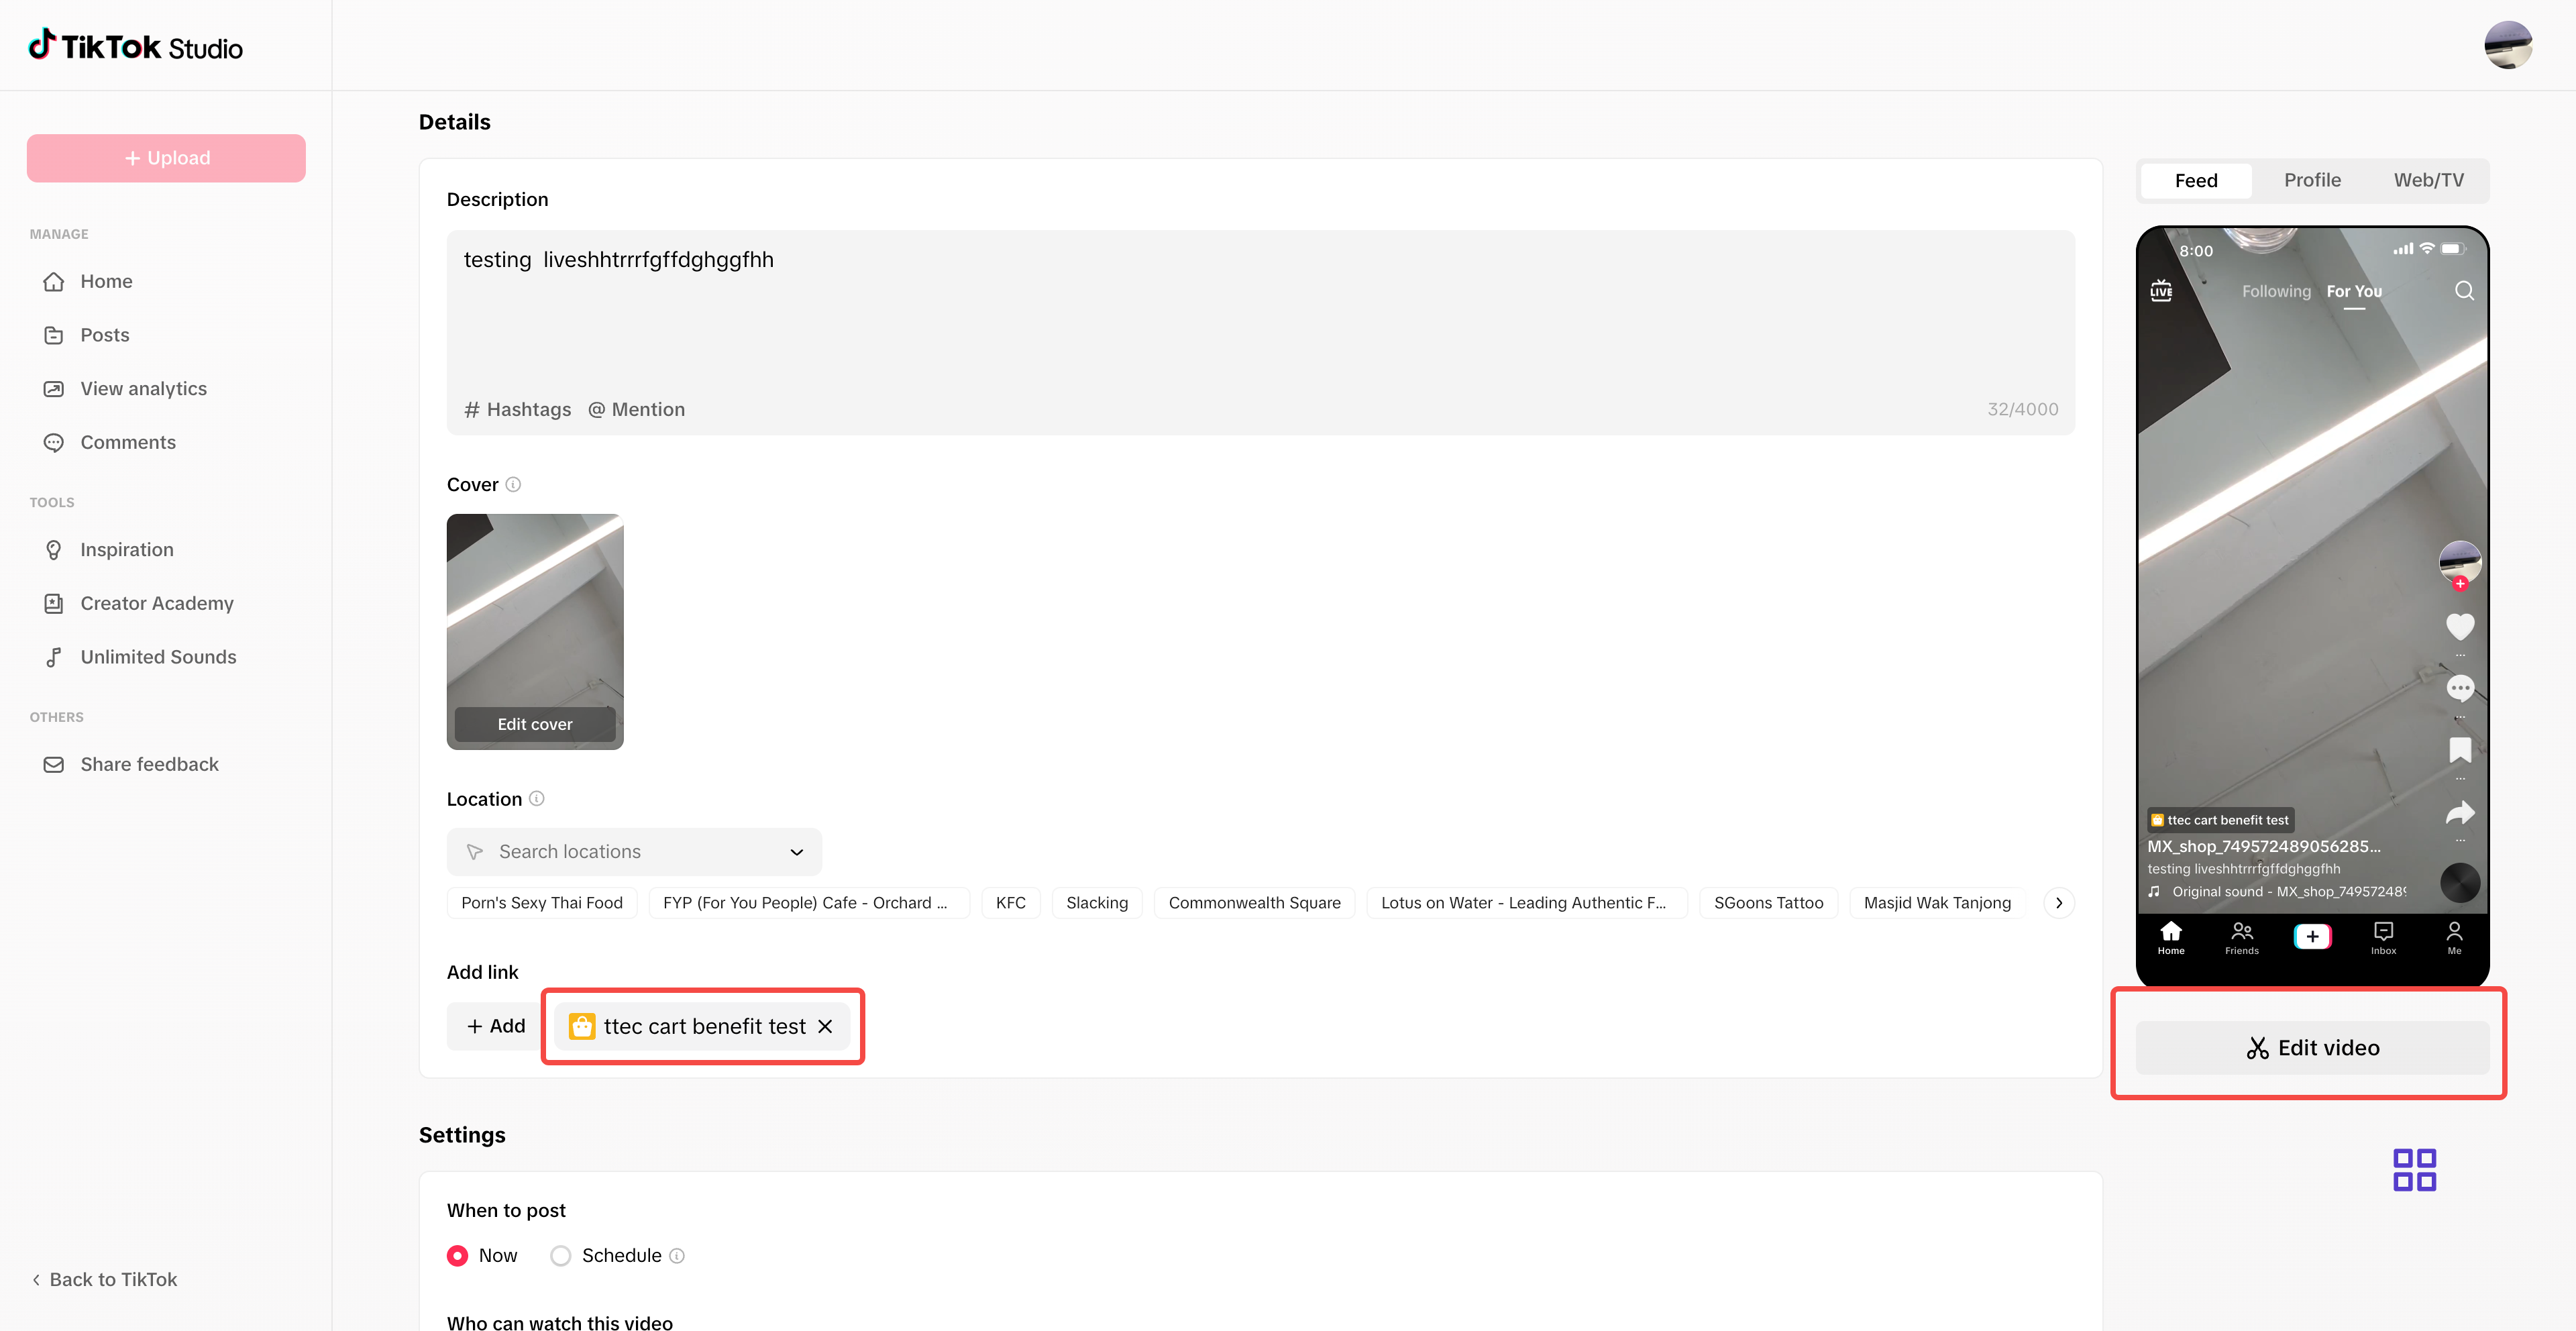
Task: Click the Following tab in phone preview
Action: (x=2276, y=291)
